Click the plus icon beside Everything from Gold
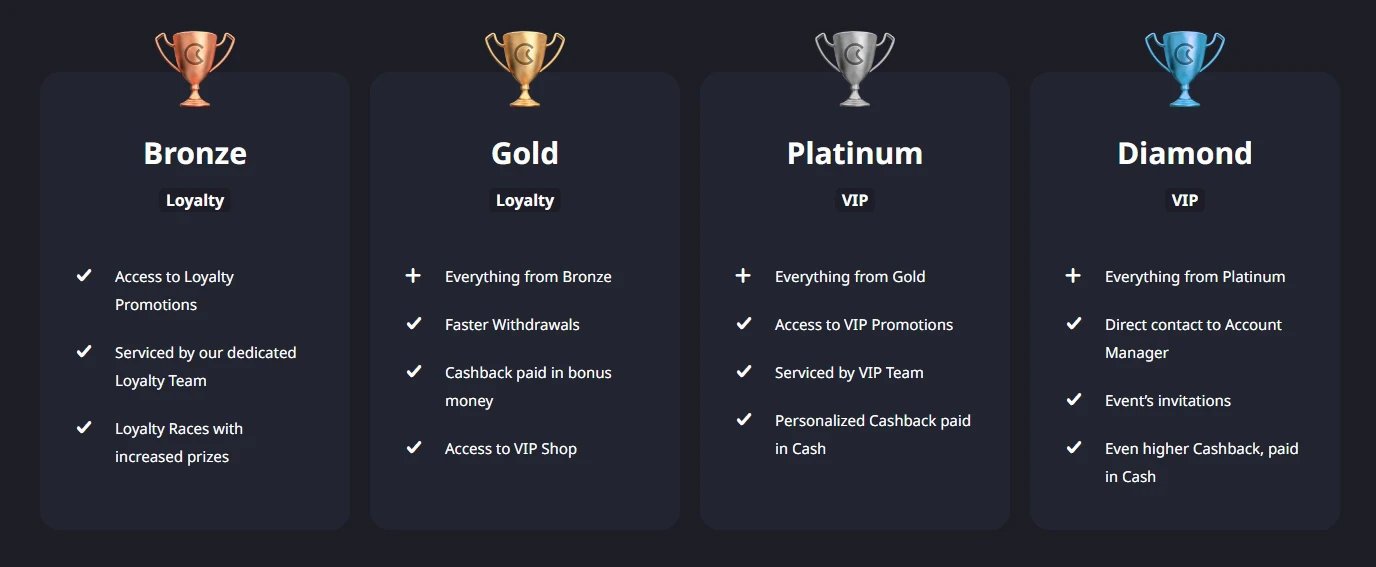Image resolution: width=1376 pixels, height=567 pixels. (743, 275)
